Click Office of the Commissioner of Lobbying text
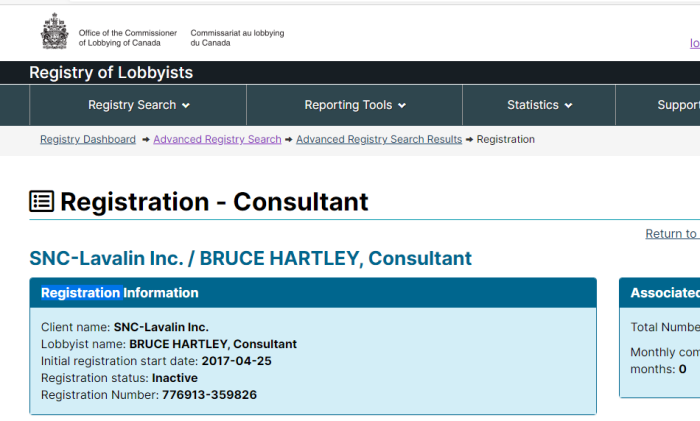The height and width of the screenshot is (421, 700). [x=128, y=38]
